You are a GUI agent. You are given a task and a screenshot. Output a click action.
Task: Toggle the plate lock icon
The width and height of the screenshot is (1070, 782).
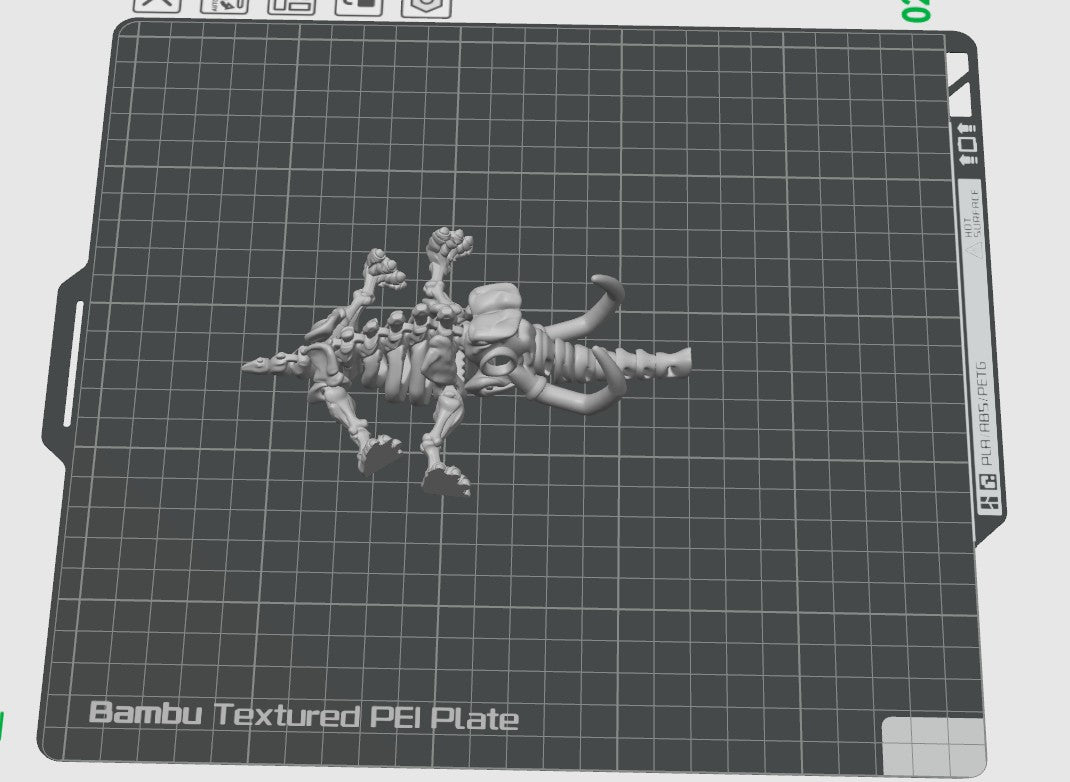358,4
